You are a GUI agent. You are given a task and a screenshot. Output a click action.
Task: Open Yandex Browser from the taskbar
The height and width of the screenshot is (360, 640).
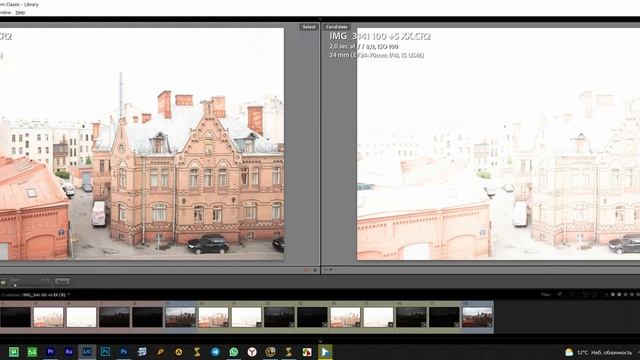252,352
